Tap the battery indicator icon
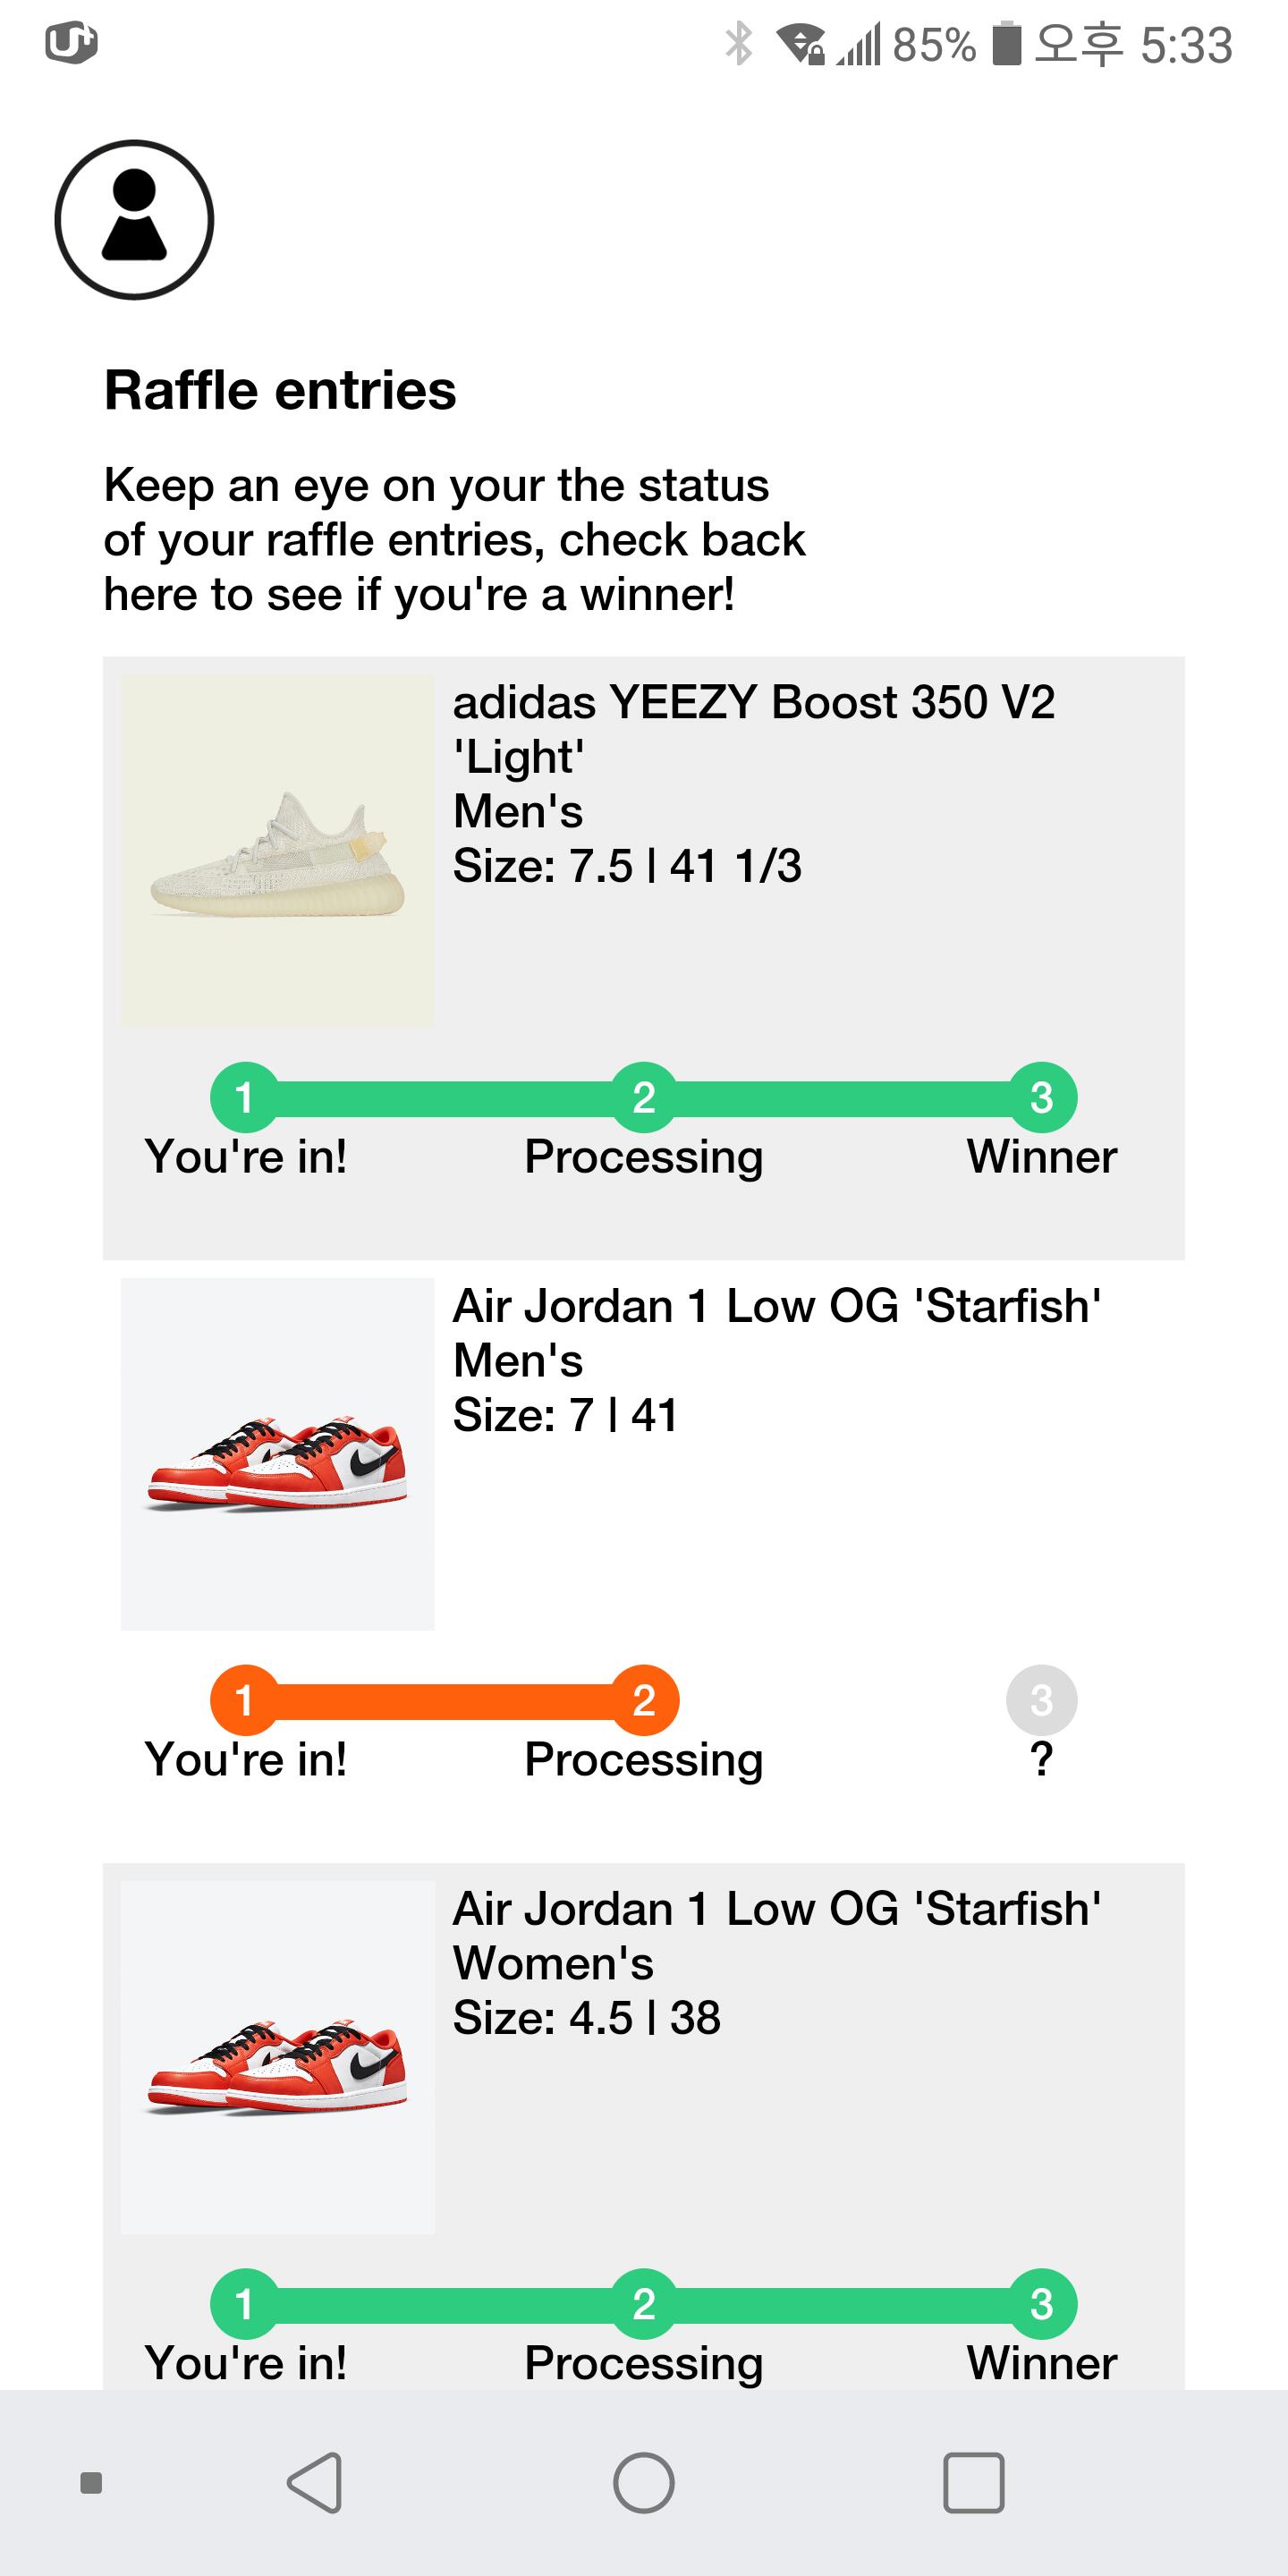Image resolution: width=1288 pixels, height=2576 pixels. click(x=1006, y=44)
